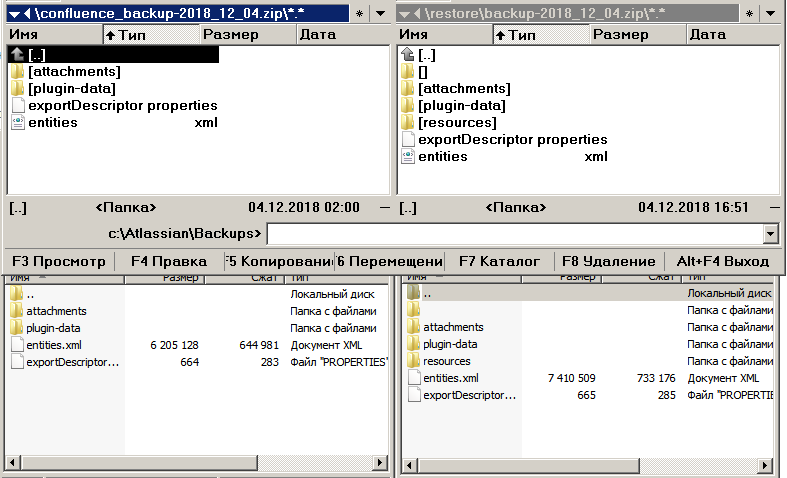Click size value 6 205 128 in lower-left window
Viewport: 787px width, 478px height.
tap(174, 345)
